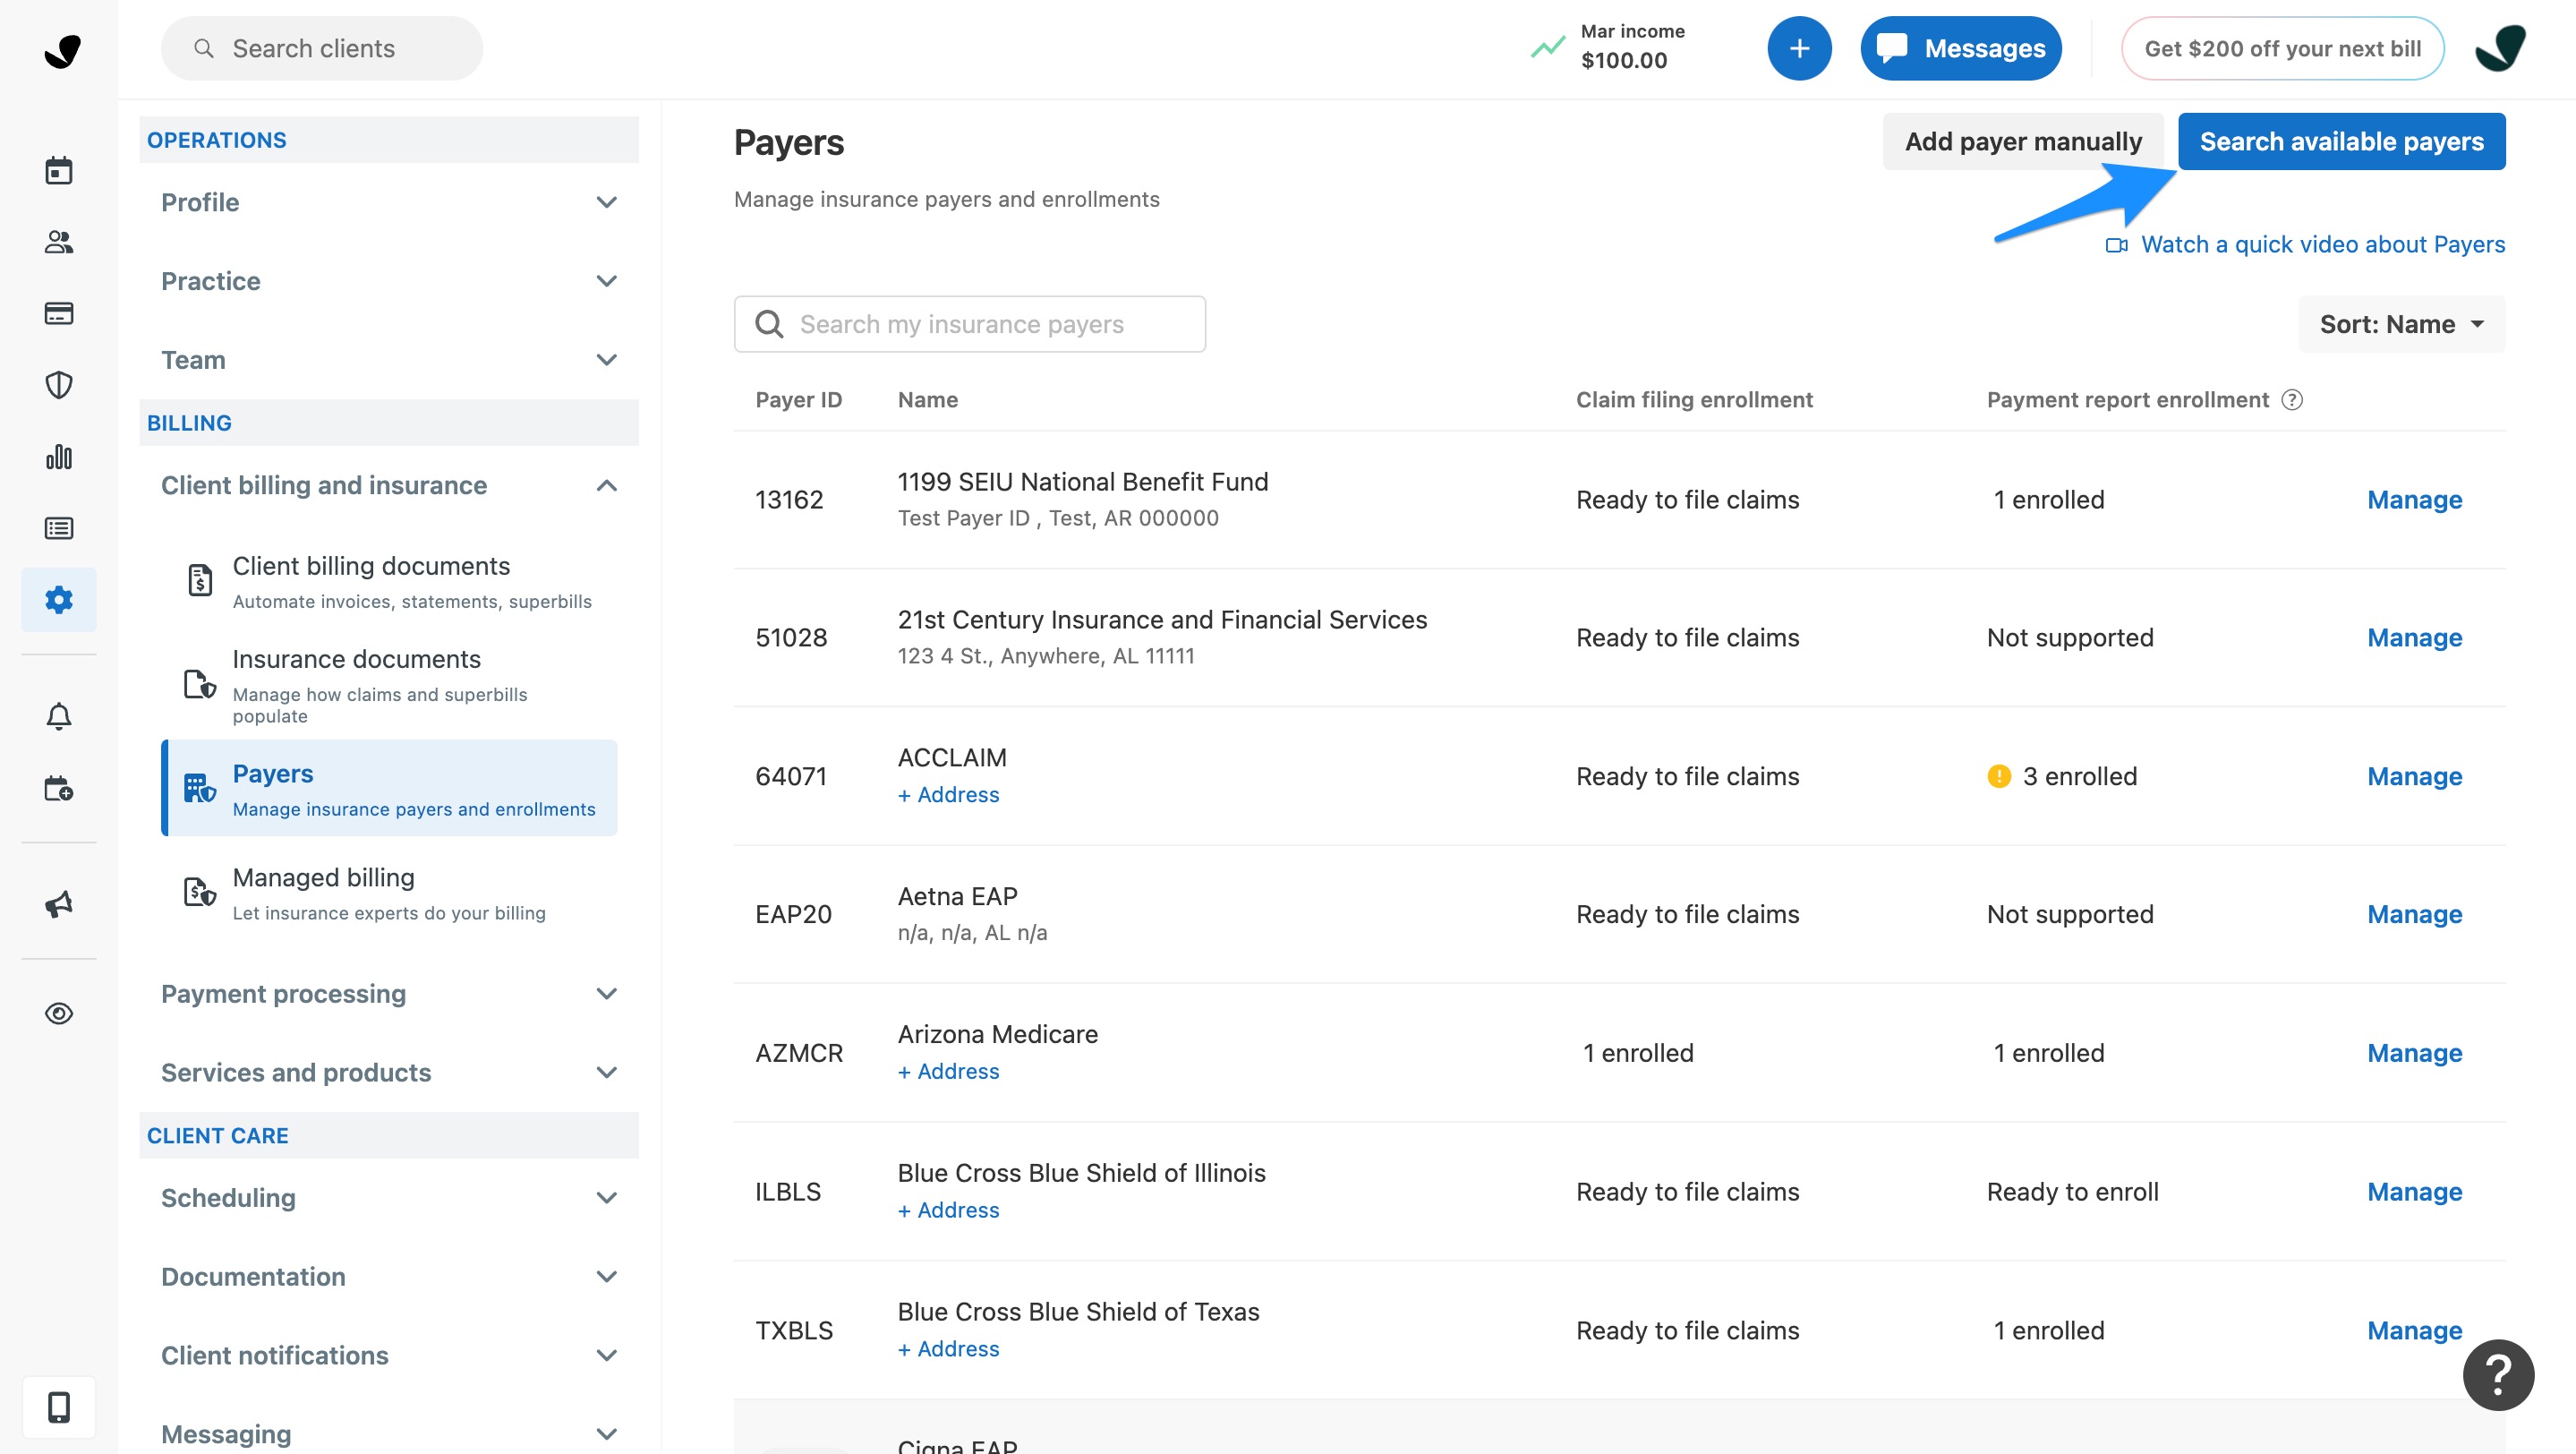Open the insurance shield sidebar icon

(59, 385)
